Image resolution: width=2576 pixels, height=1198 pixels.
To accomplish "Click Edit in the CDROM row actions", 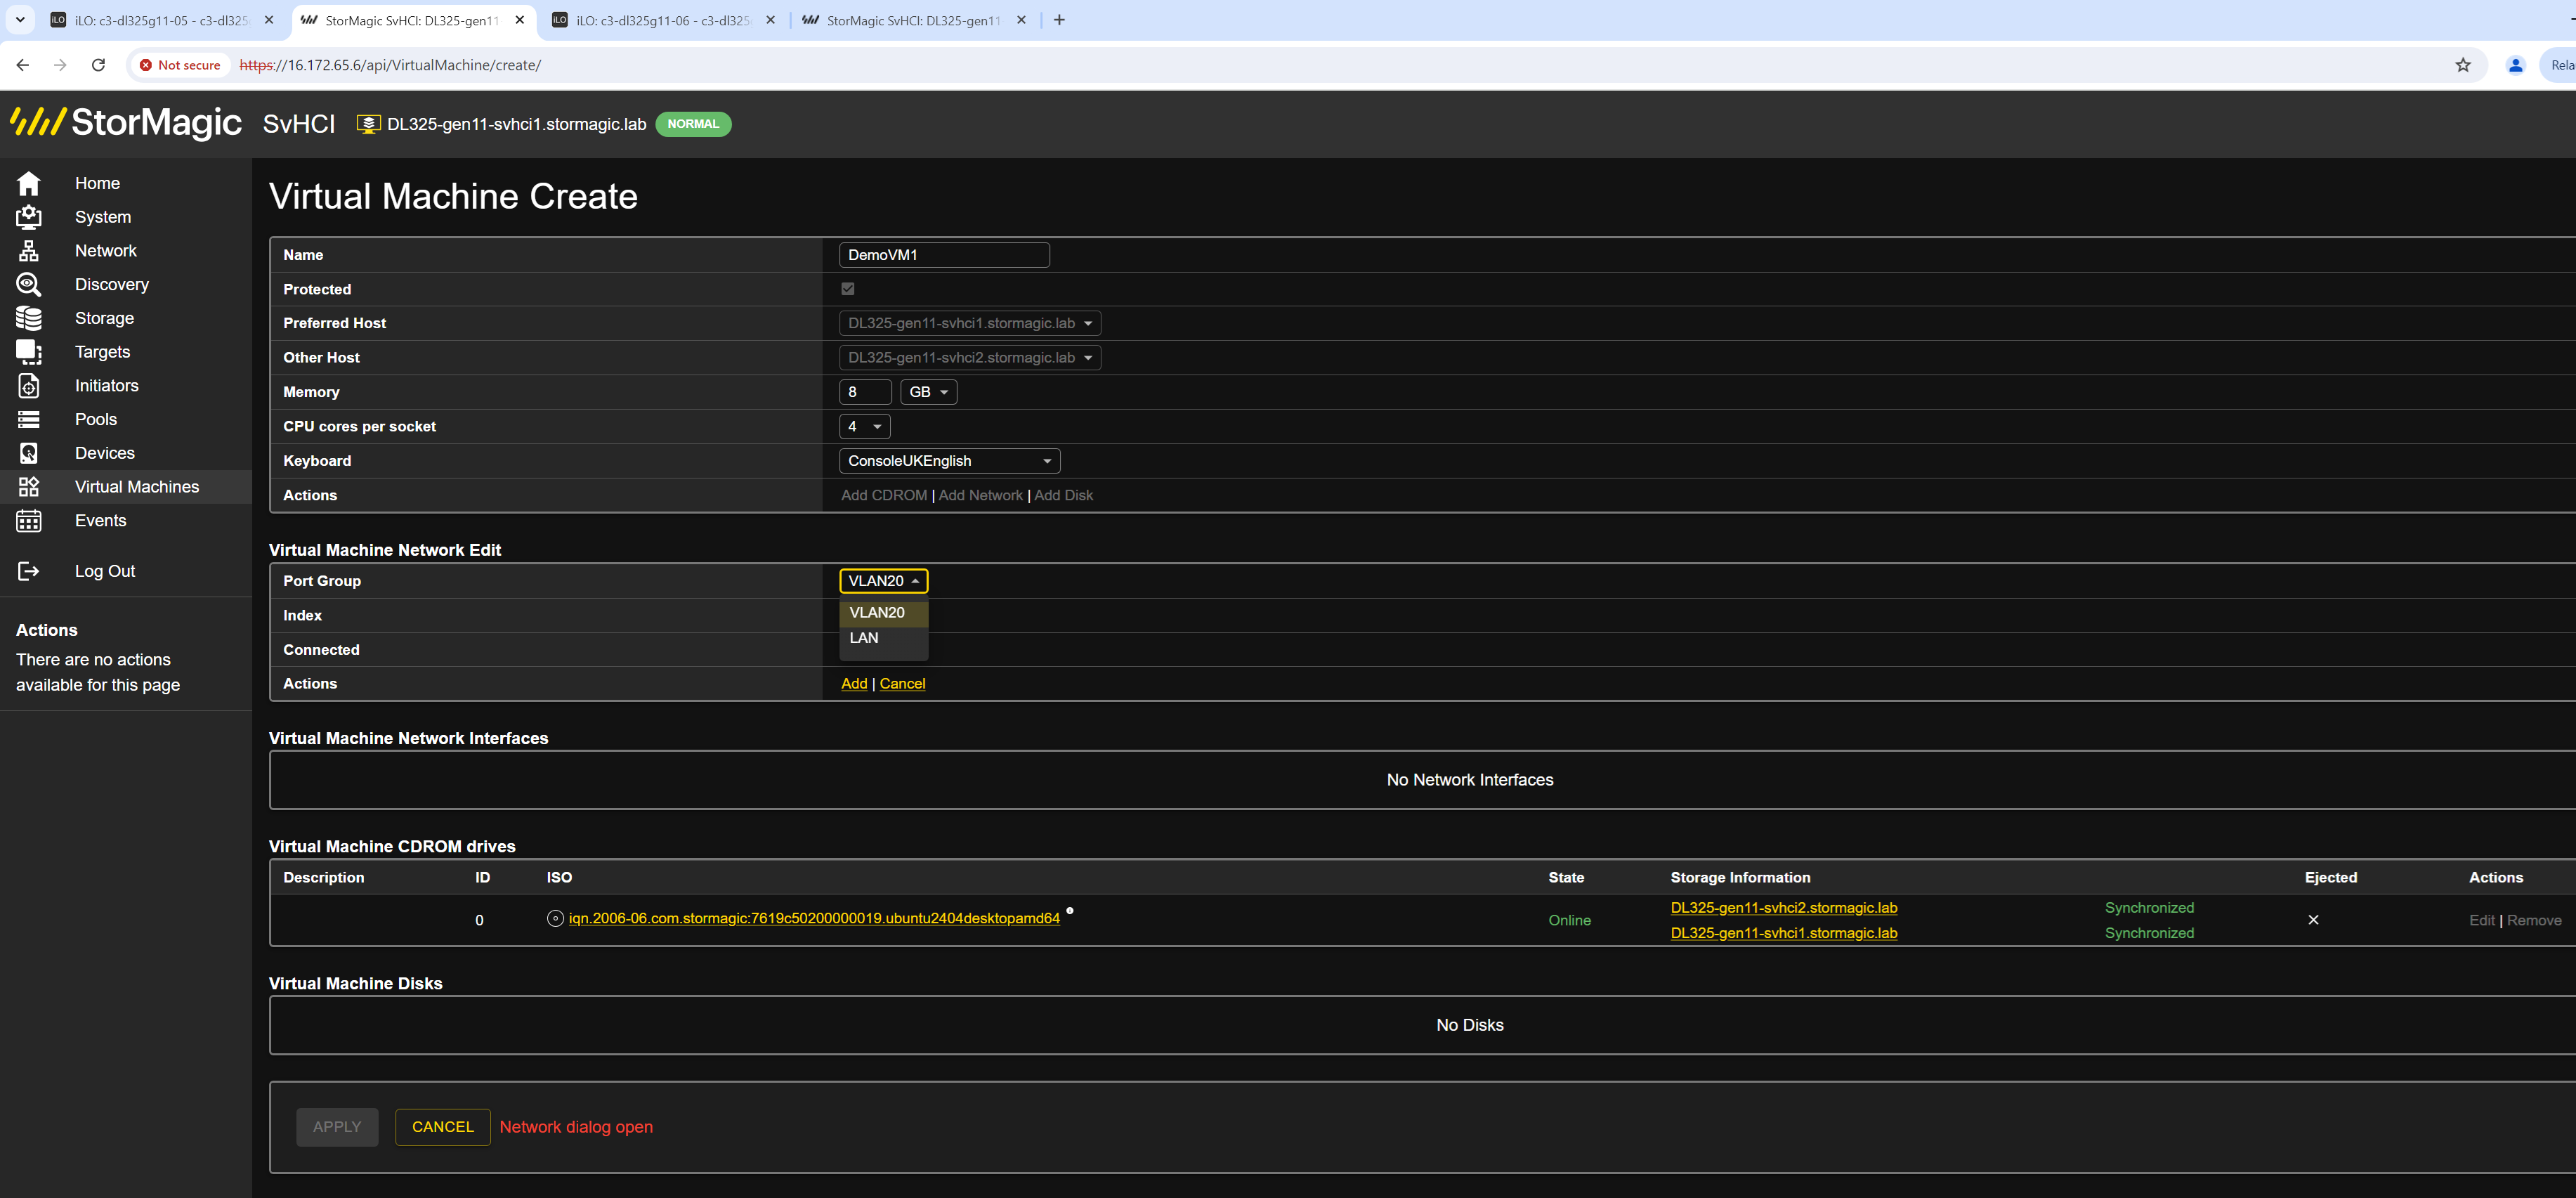I will (2482, 921).
